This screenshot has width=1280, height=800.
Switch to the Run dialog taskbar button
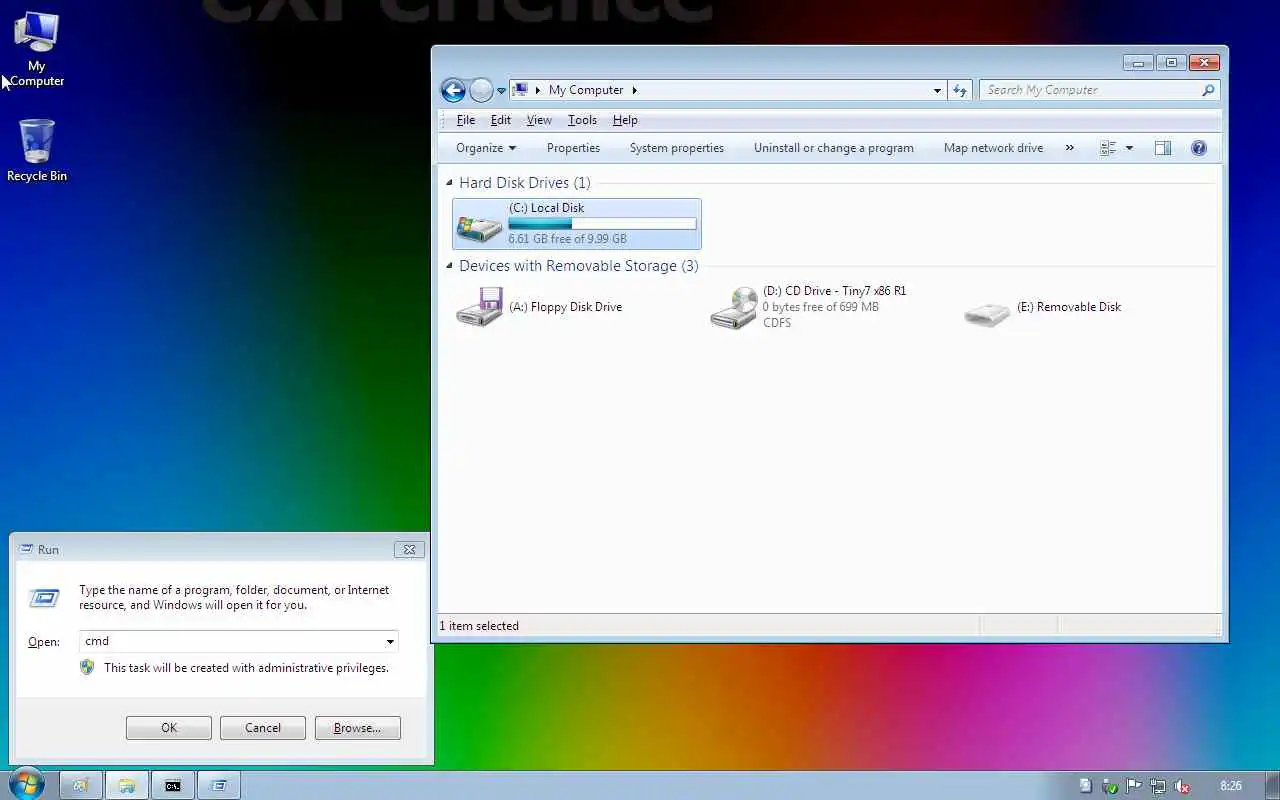coord(219,785)
